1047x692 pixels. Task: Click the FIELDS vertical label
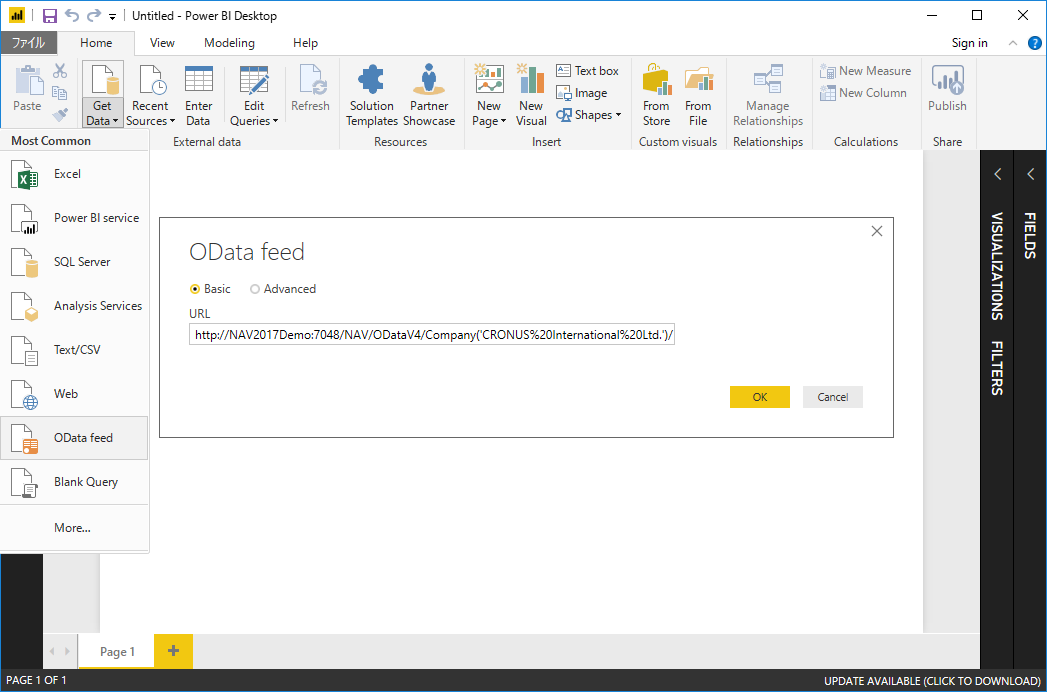tap(1030, 236)
